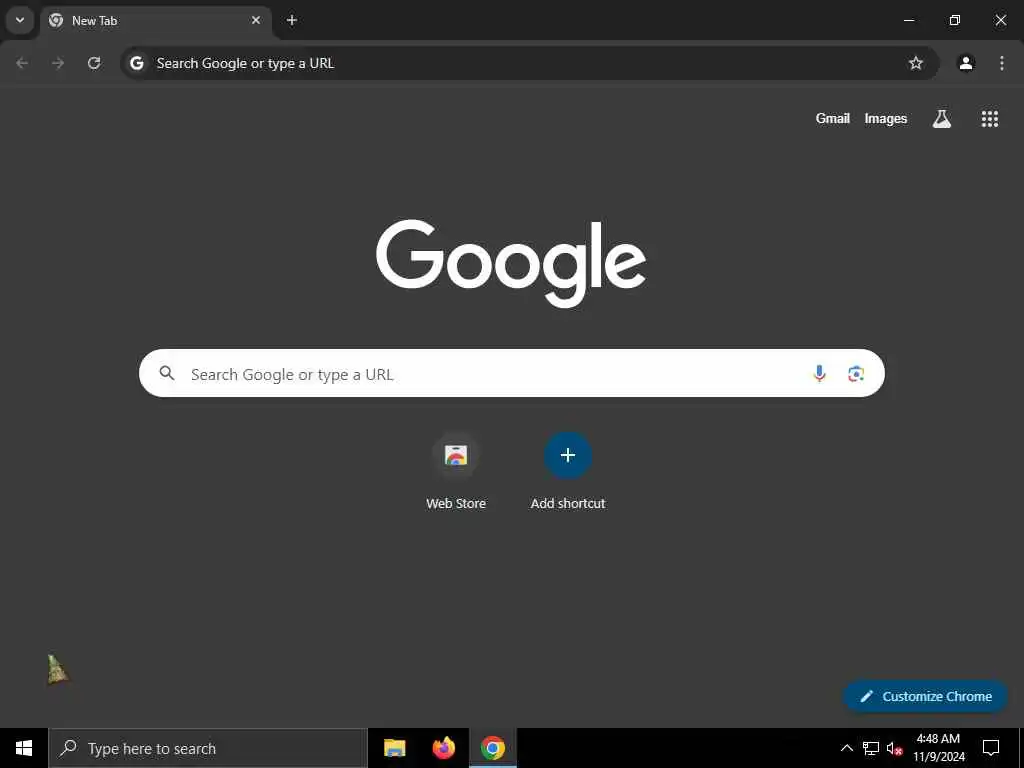
Task: Focus the Google search box
Action: pyautogui.click(x=511, y=373)
